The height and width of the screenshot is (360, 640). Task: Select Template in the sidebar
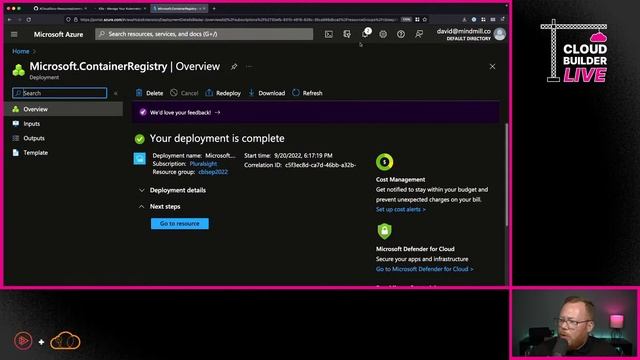64,153
